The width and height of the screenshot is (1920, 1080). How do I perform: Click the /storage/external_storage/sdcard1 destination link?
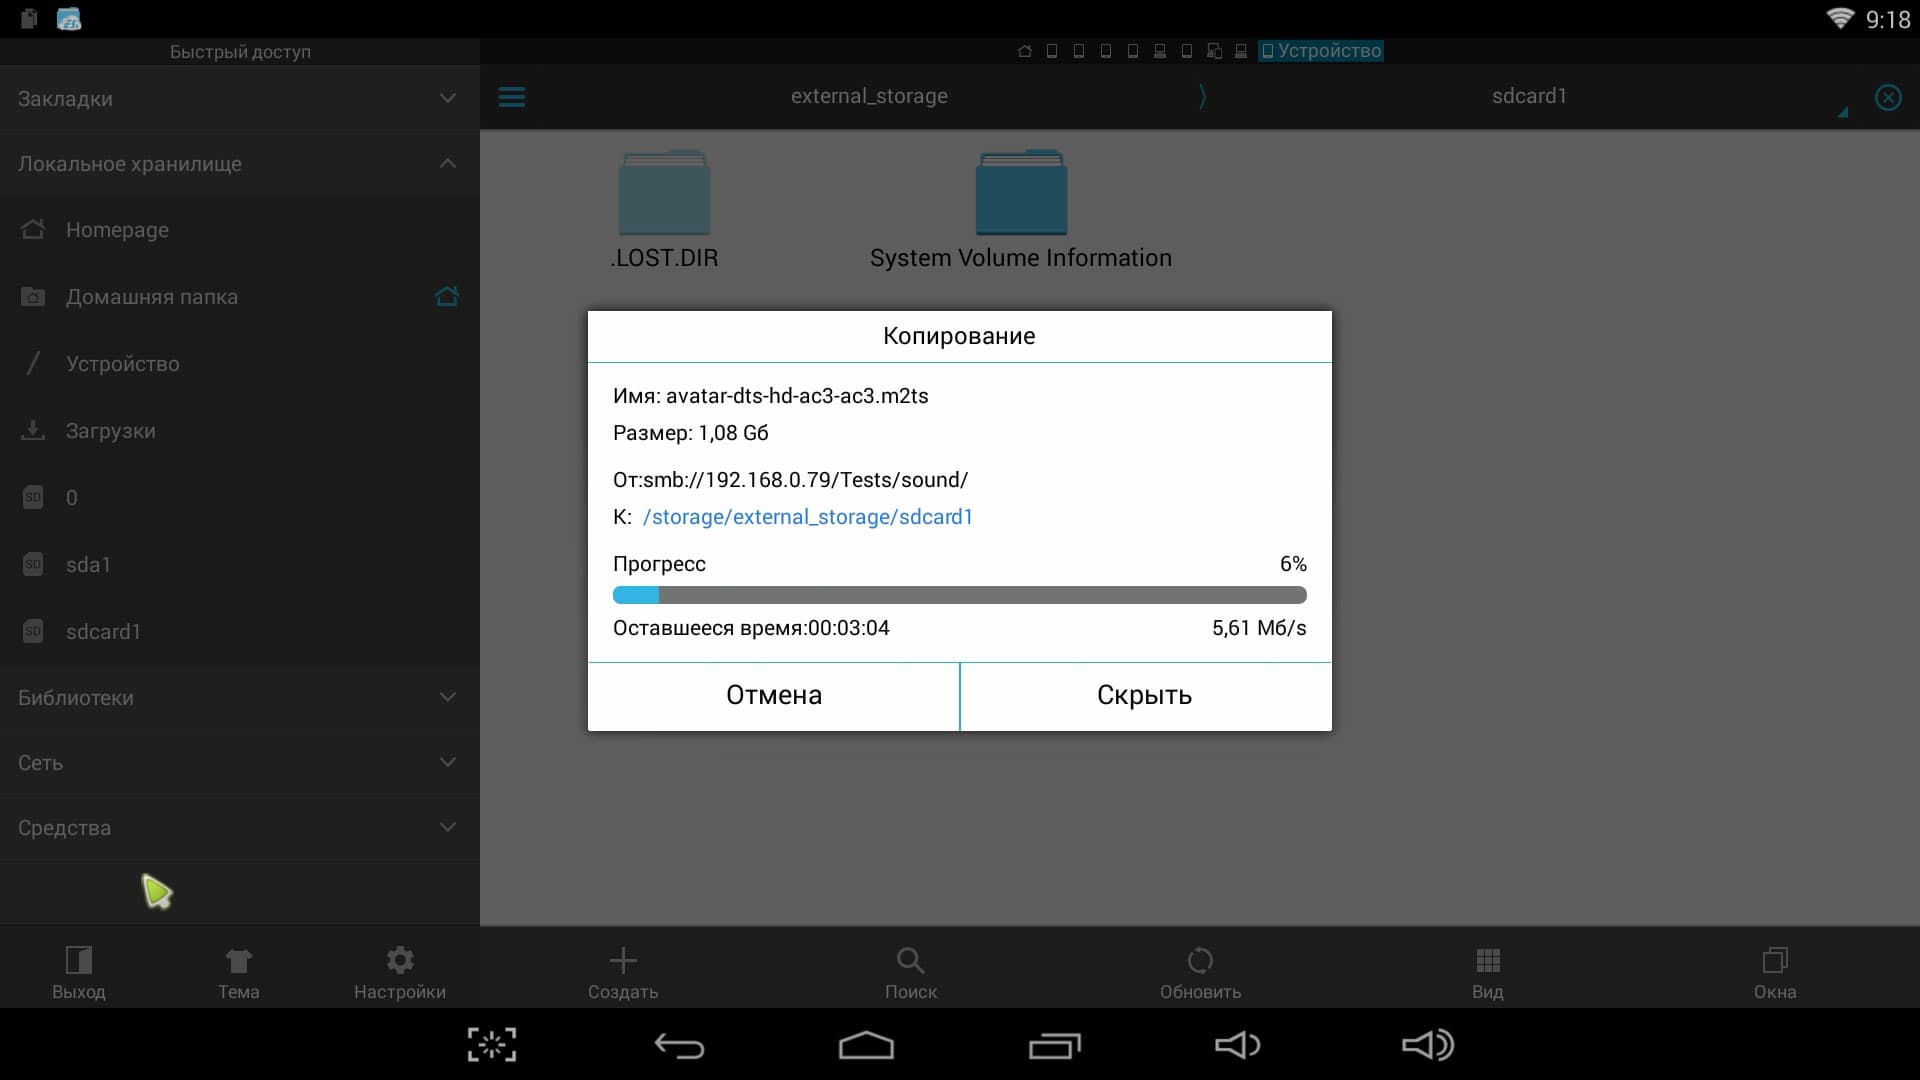(807, 517)
